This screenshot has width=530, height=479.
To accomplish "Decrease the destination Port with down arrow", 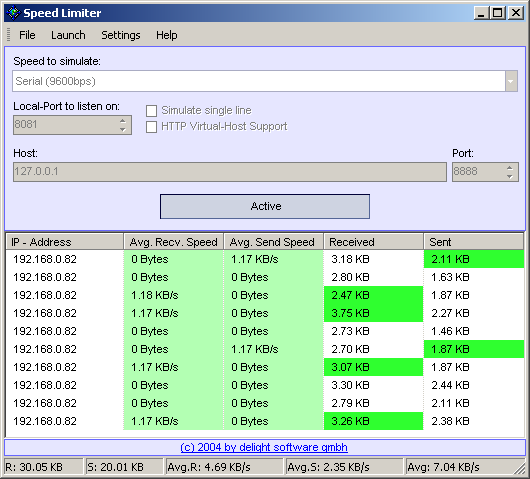I will 510,176.
